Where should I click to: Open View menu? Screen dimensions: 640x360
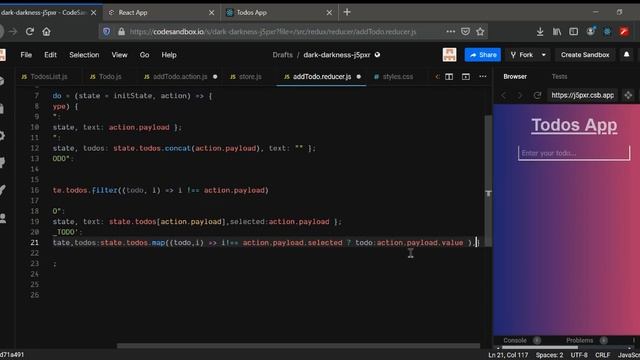click(120, 55)
